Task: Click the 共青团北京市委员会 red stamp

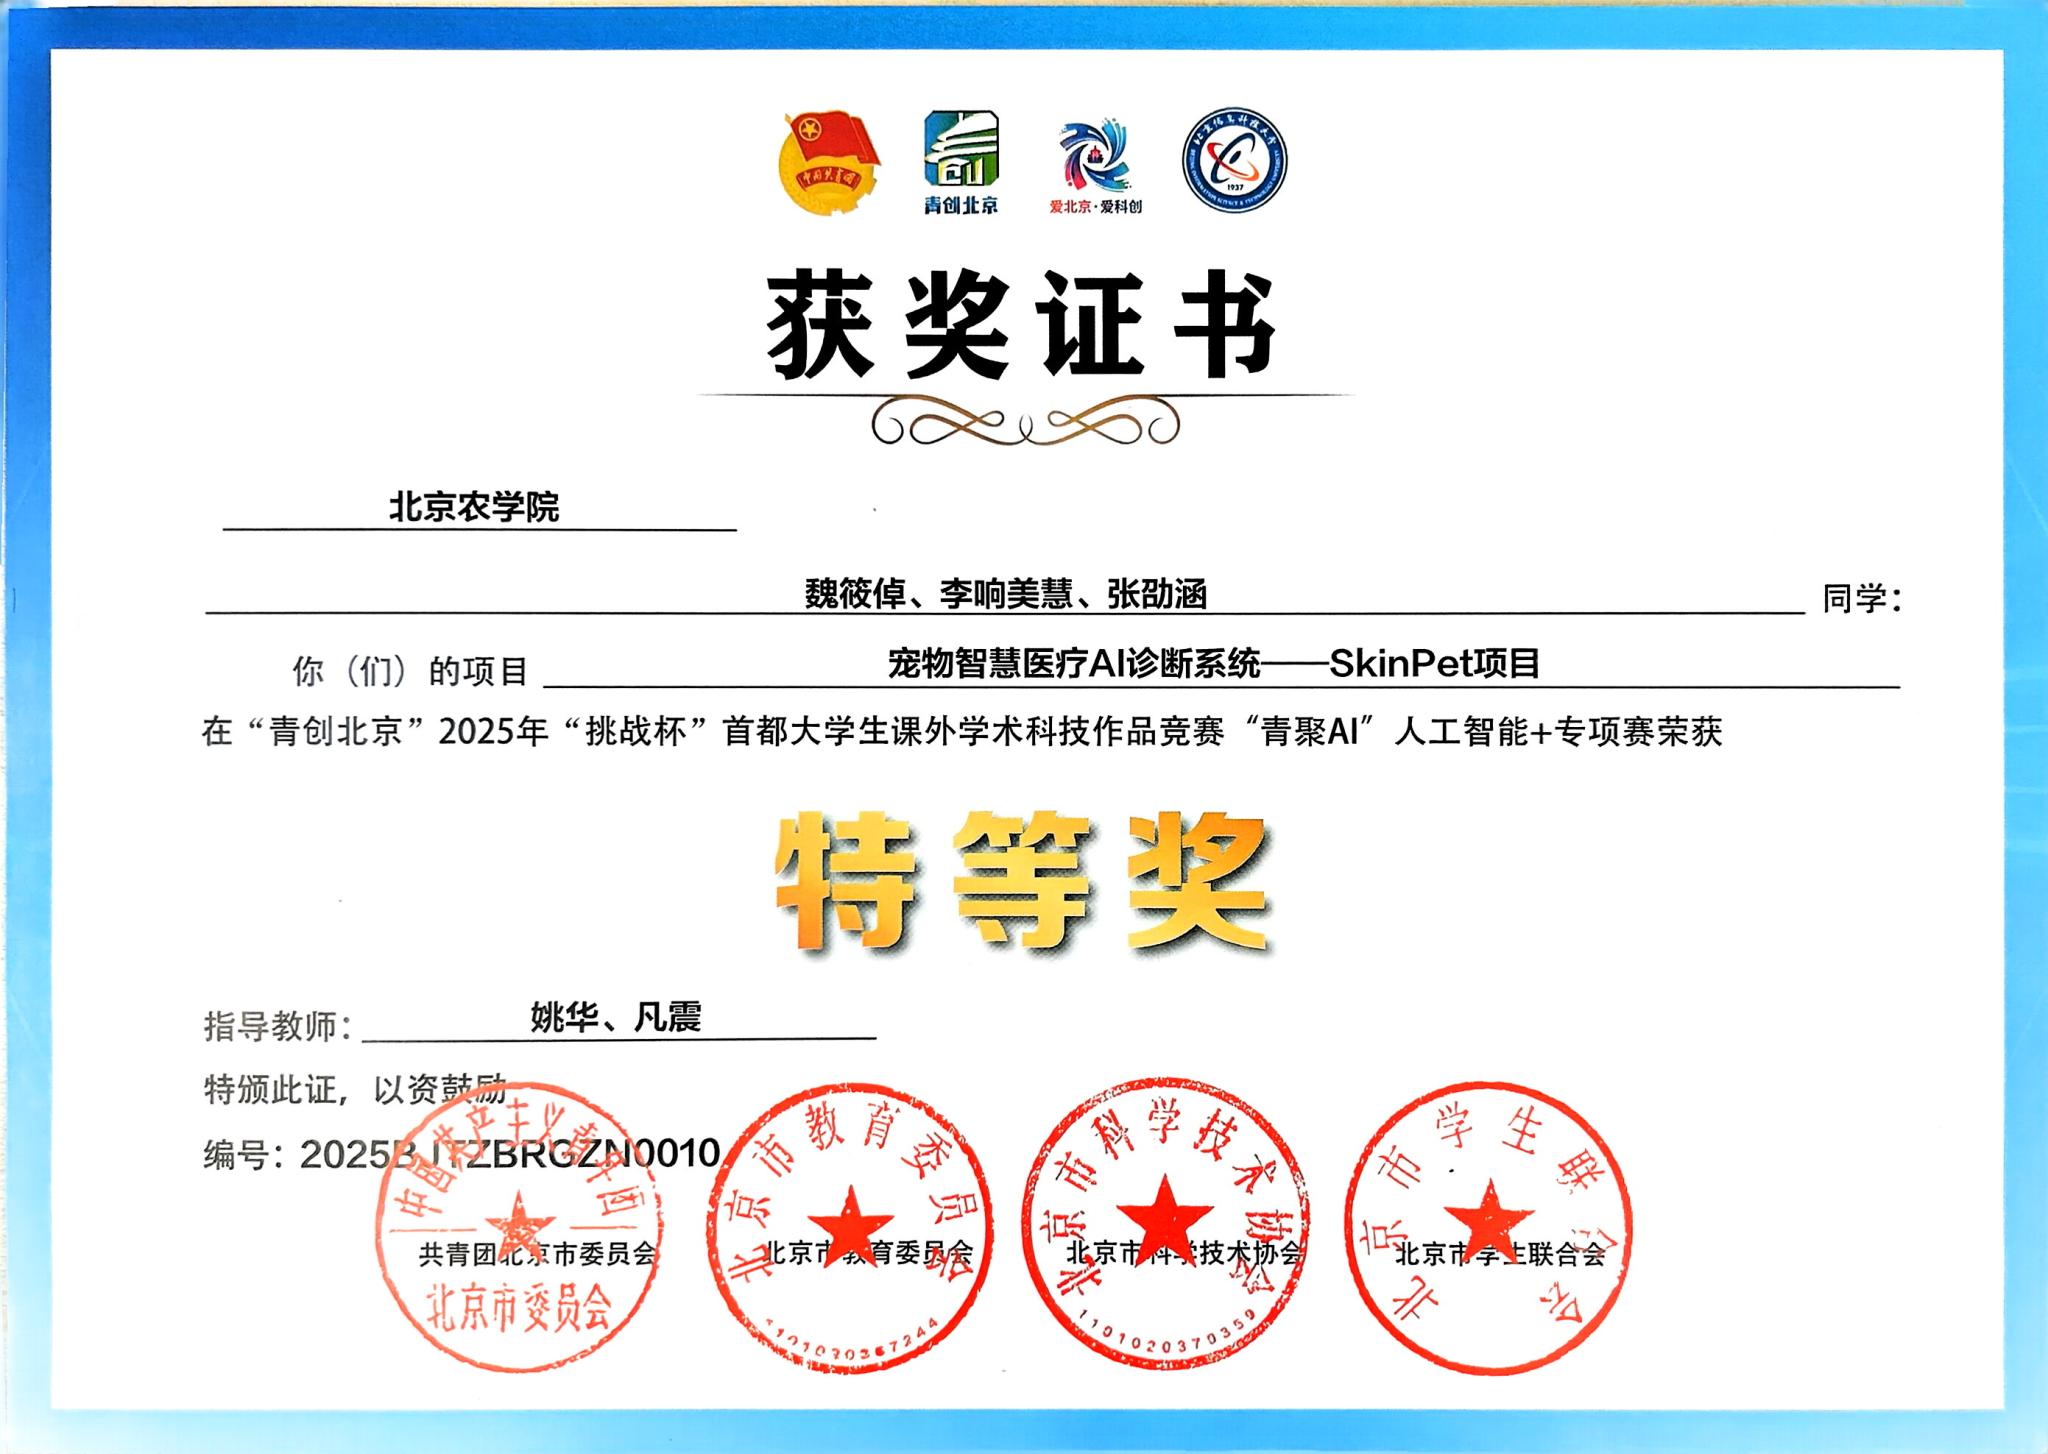Action: tap(519, 1226)
